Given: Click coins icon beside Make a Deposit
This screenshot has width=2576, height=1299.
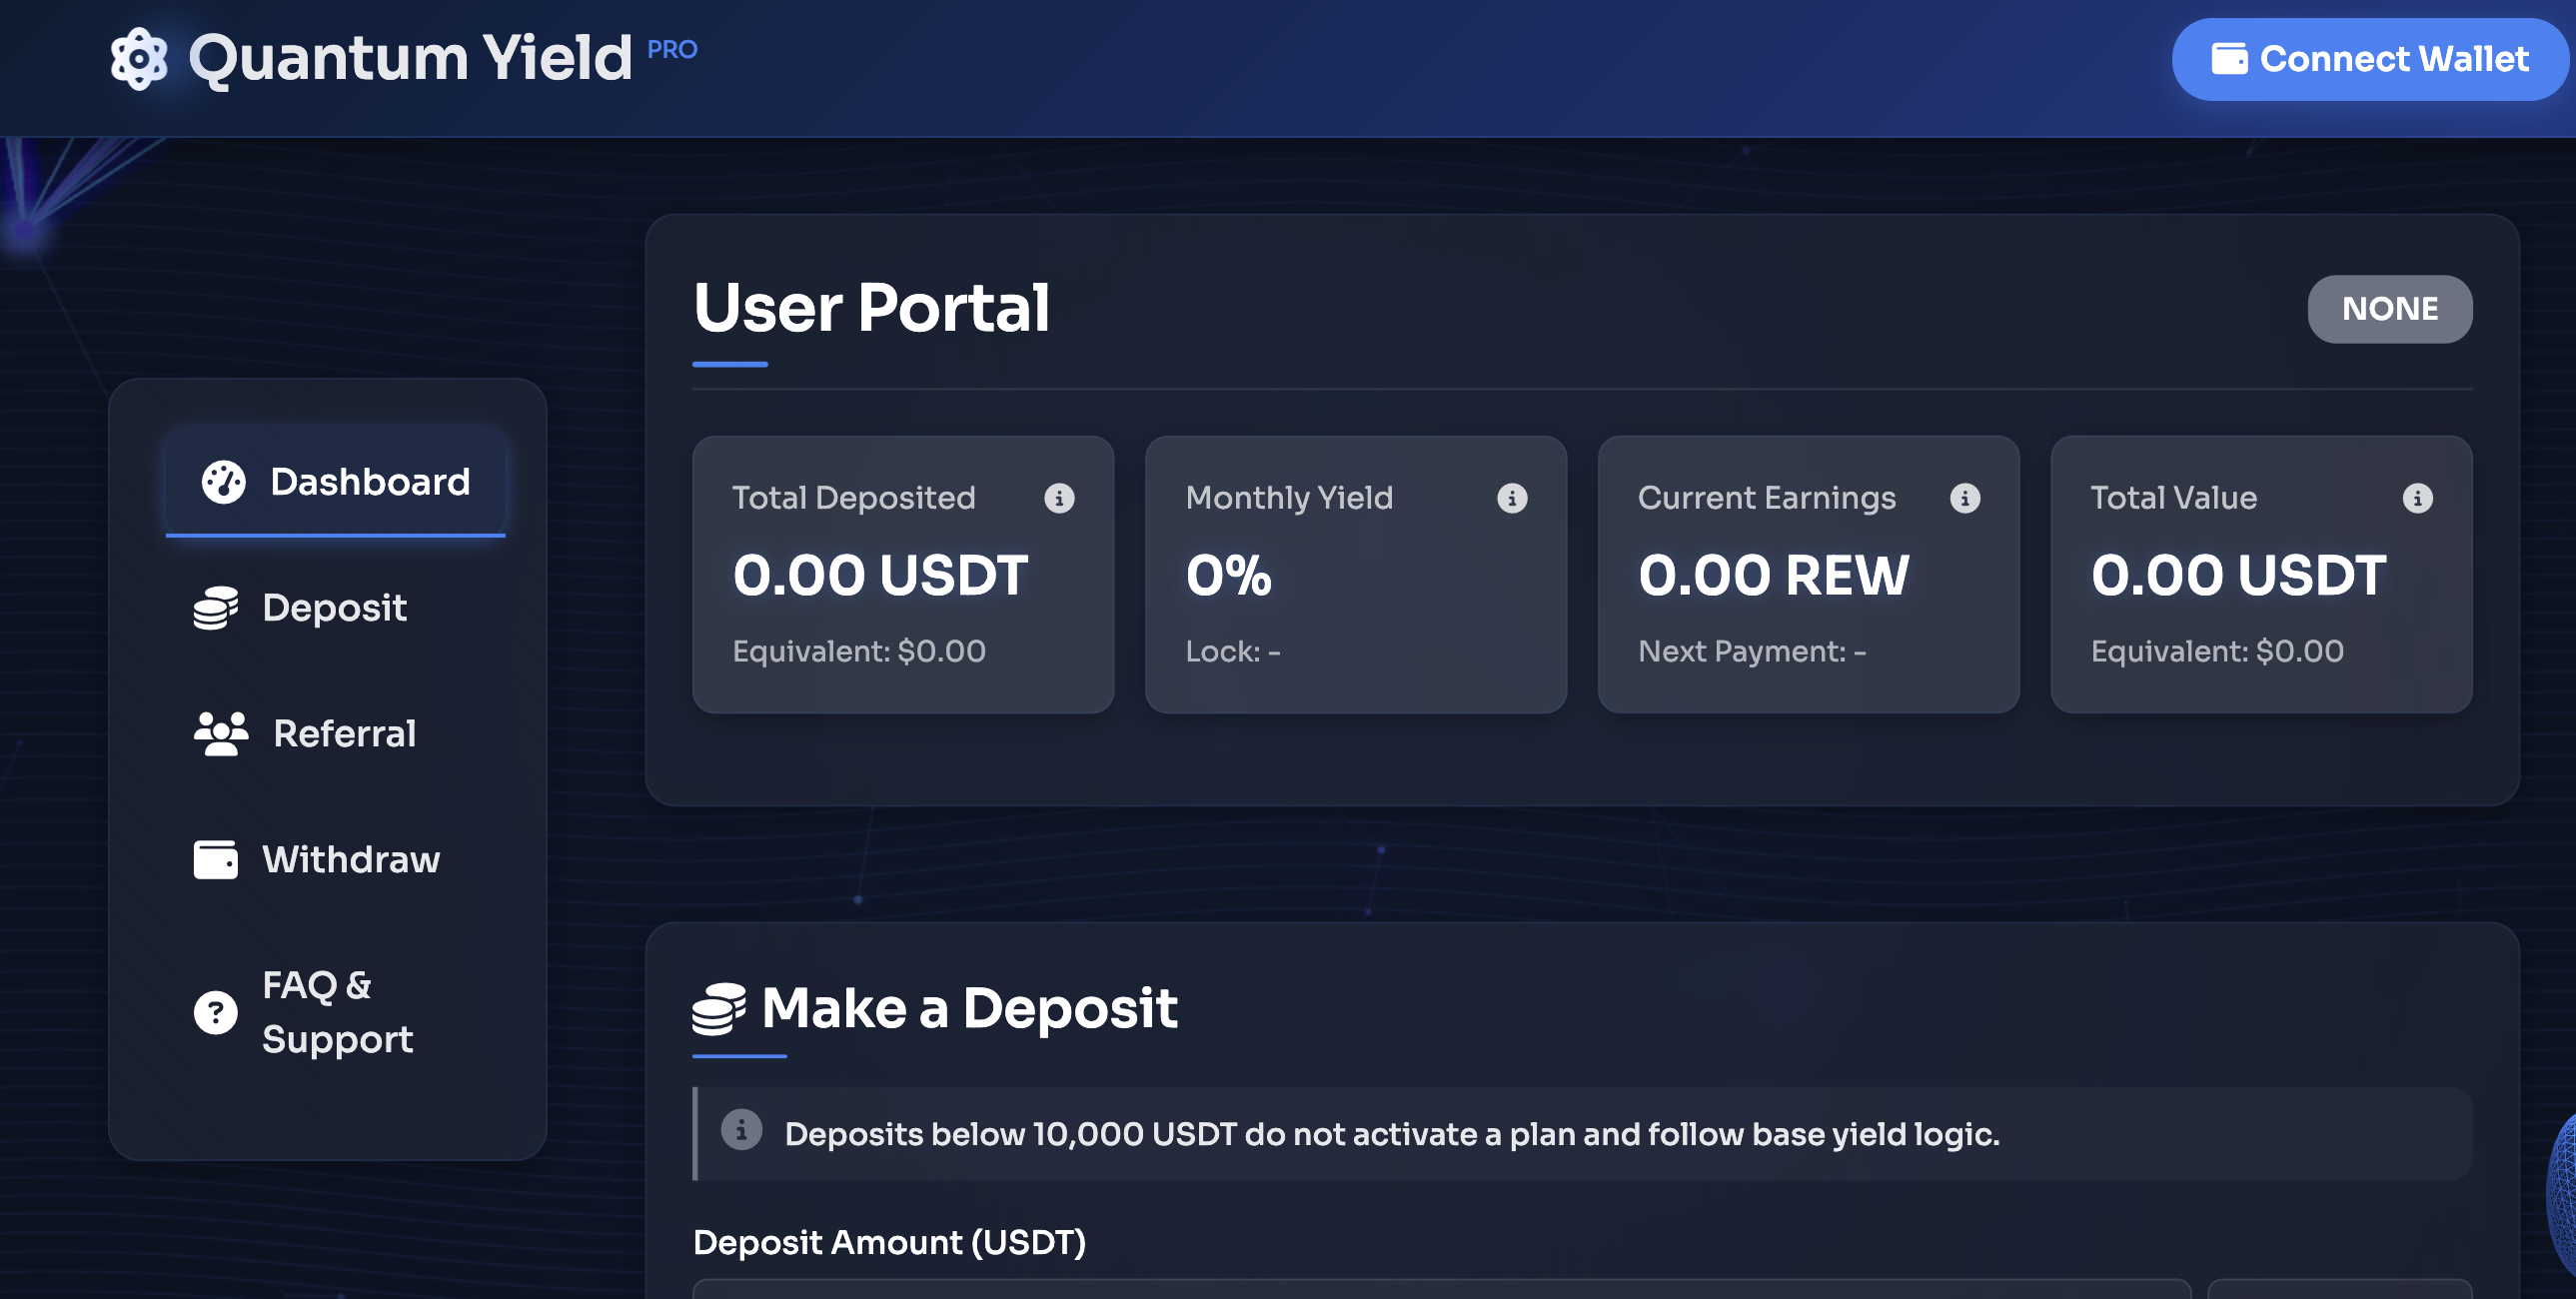Looking at the screenshot, I should click(x=719, y=1009).
